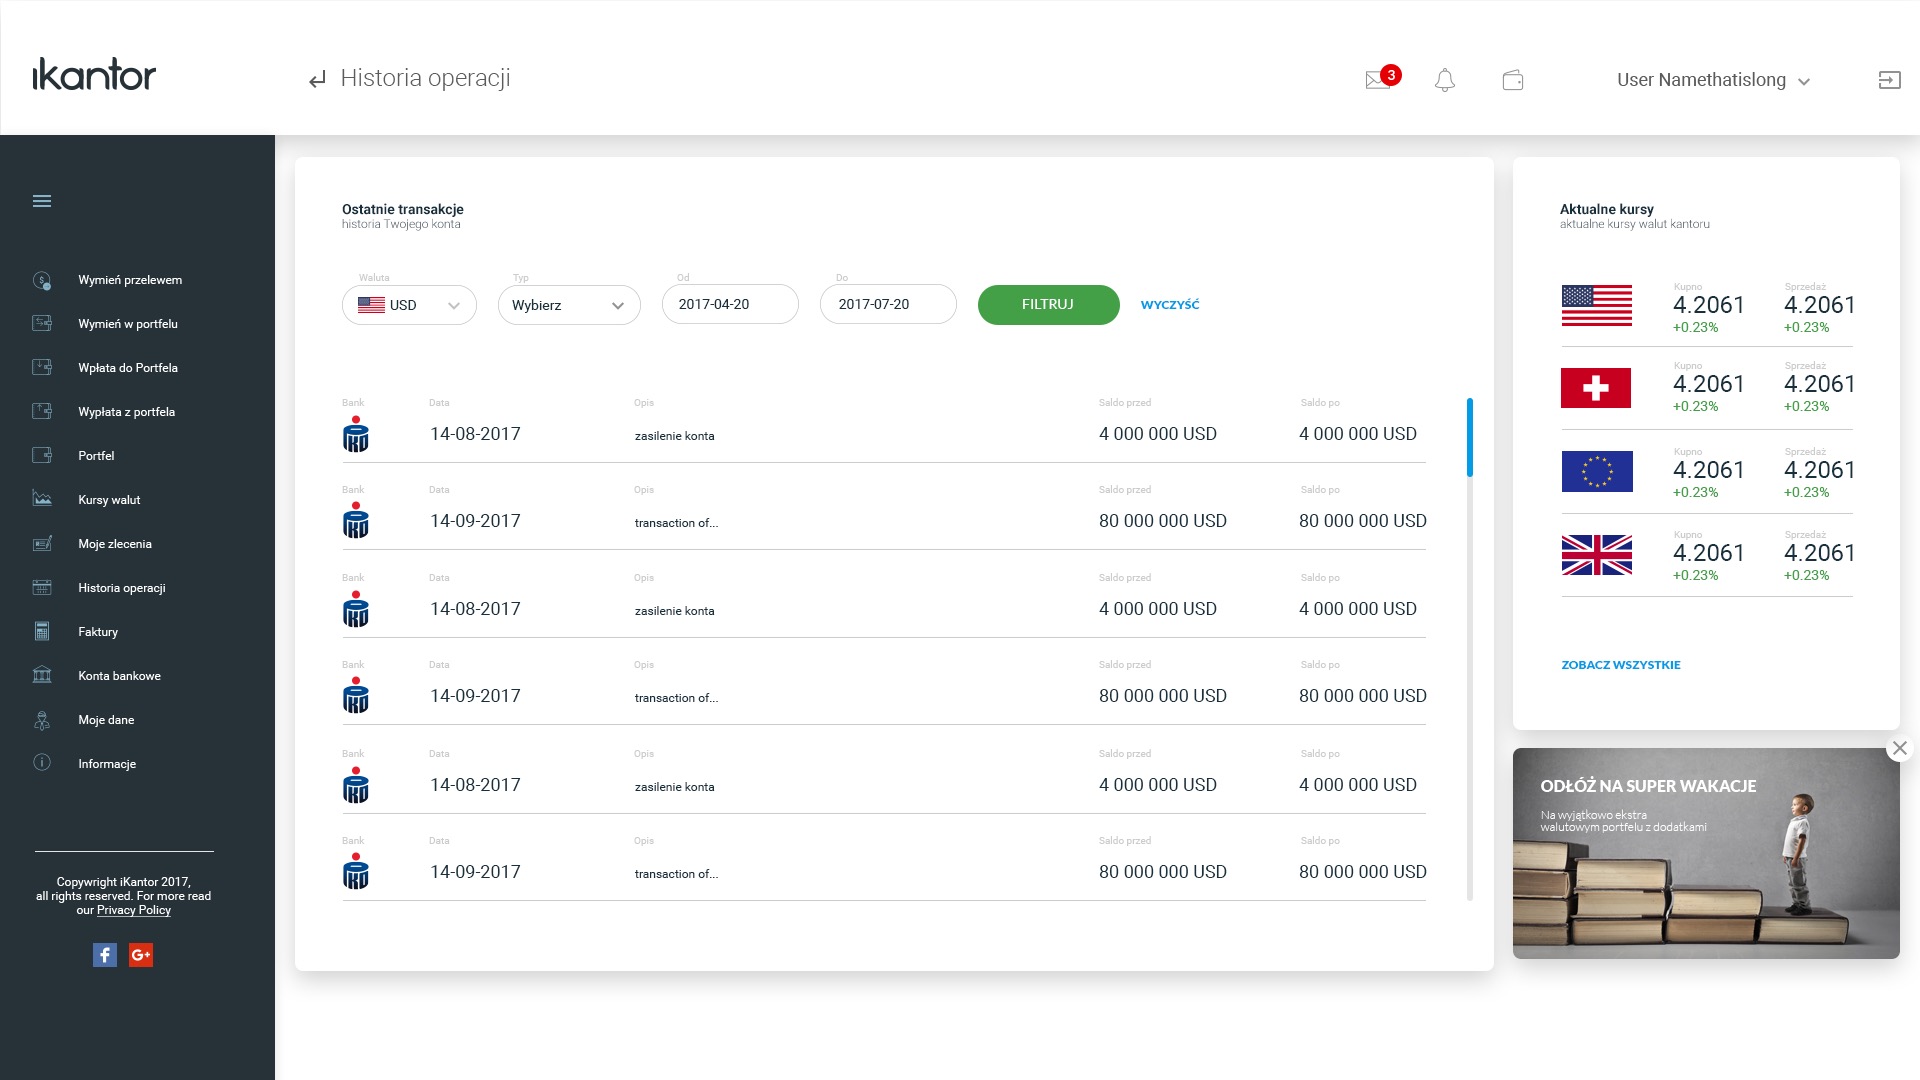Go to Wymień w portfelu
1920x1080 pixels.
point(128,324)
